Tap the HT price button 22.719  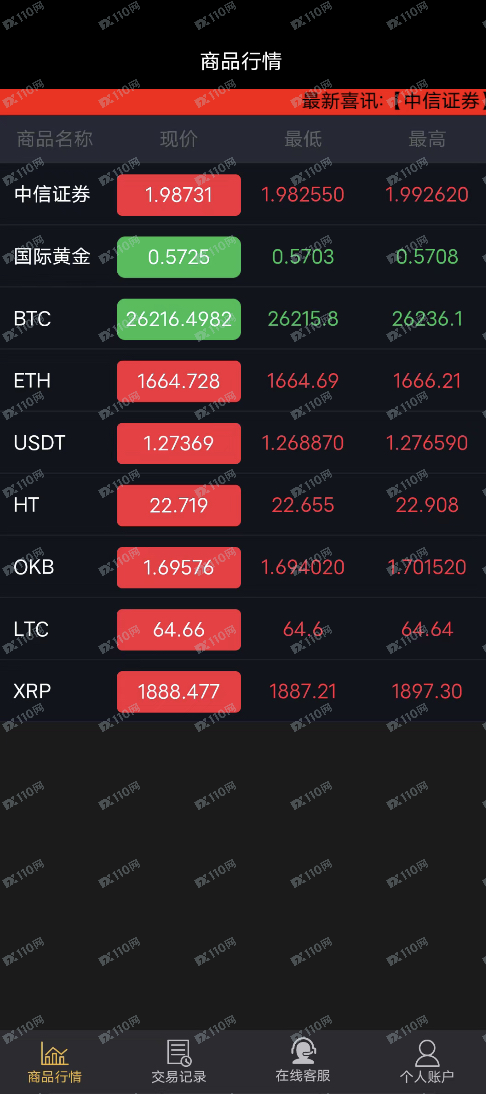pos(179,505)
